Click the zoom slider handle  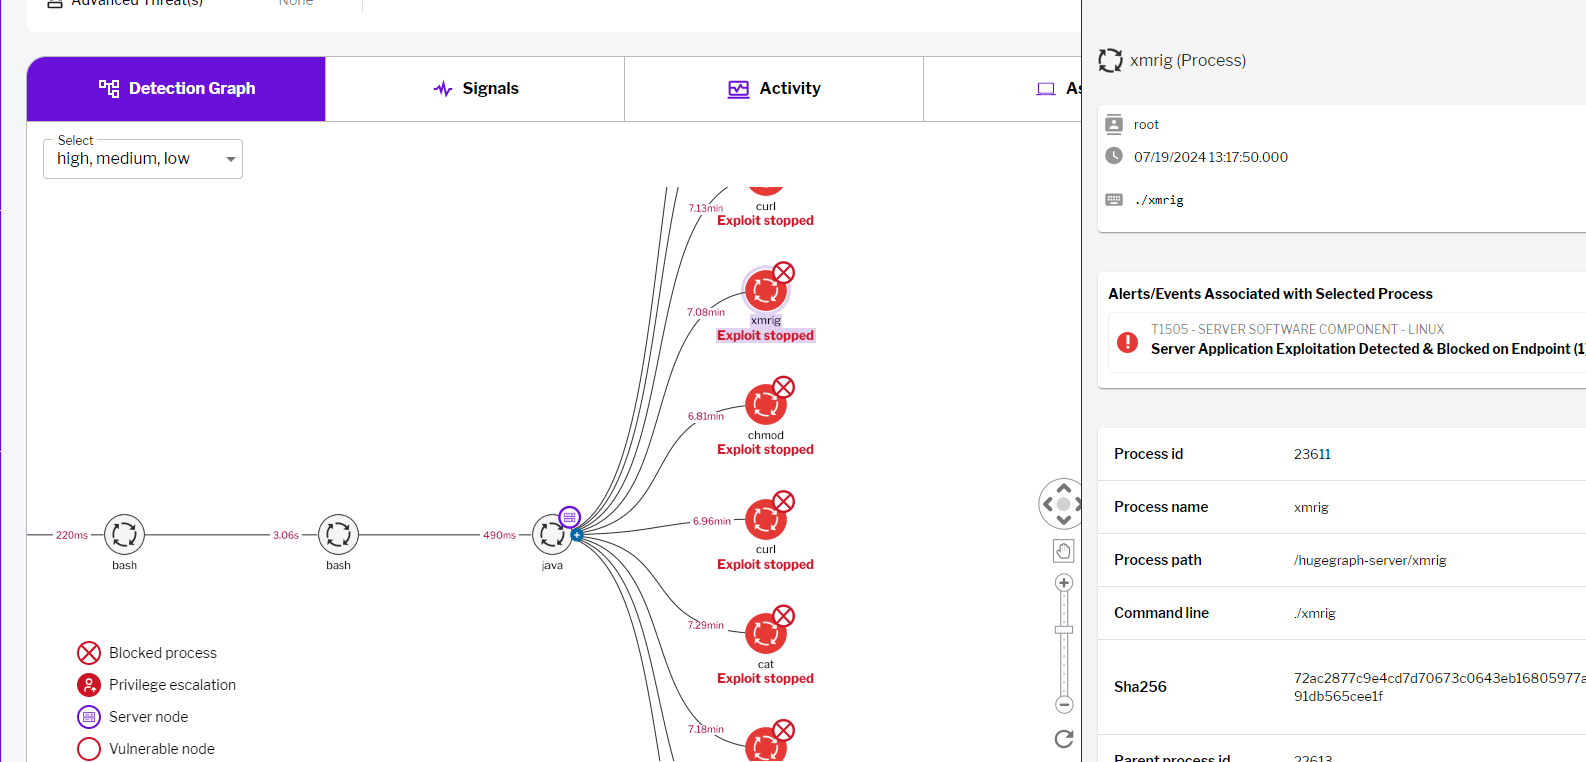[x=1064, y=630]
